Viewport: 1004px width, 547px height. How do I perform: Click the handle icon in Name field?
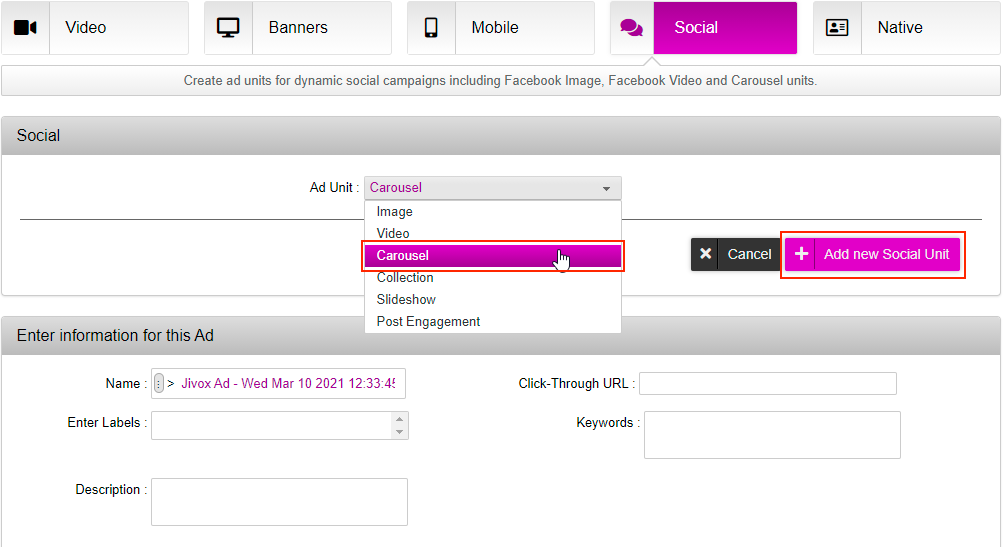tap(159, 383)
